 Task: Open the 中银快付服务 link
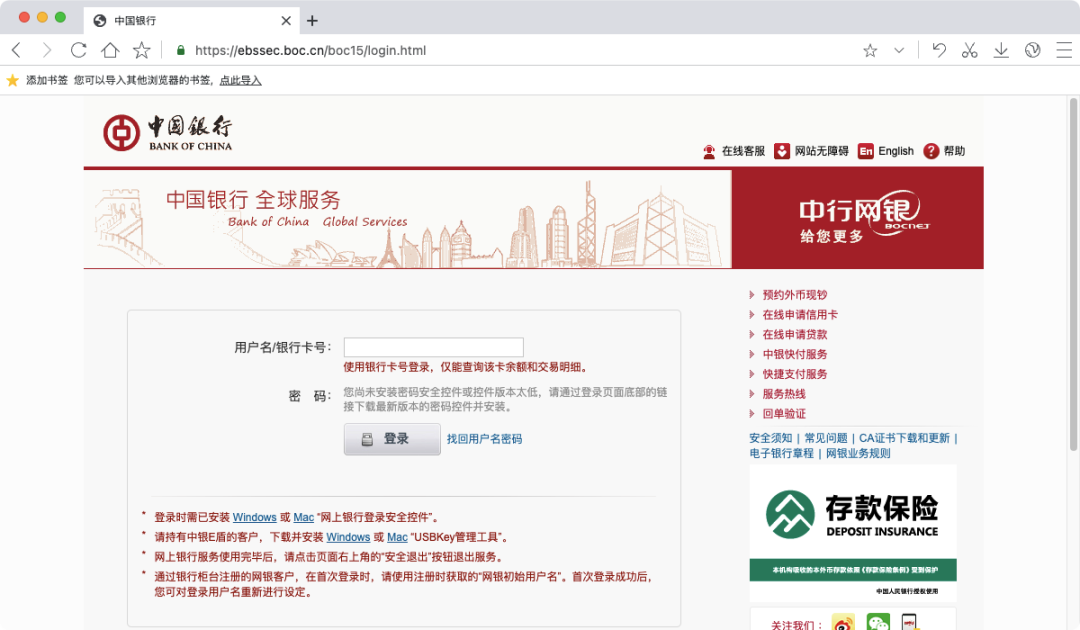794,355
